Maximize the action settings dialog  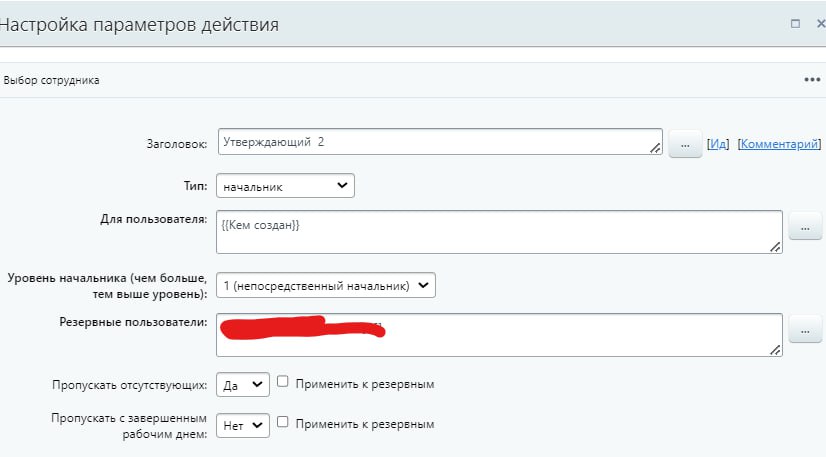[x=795, y=23]
